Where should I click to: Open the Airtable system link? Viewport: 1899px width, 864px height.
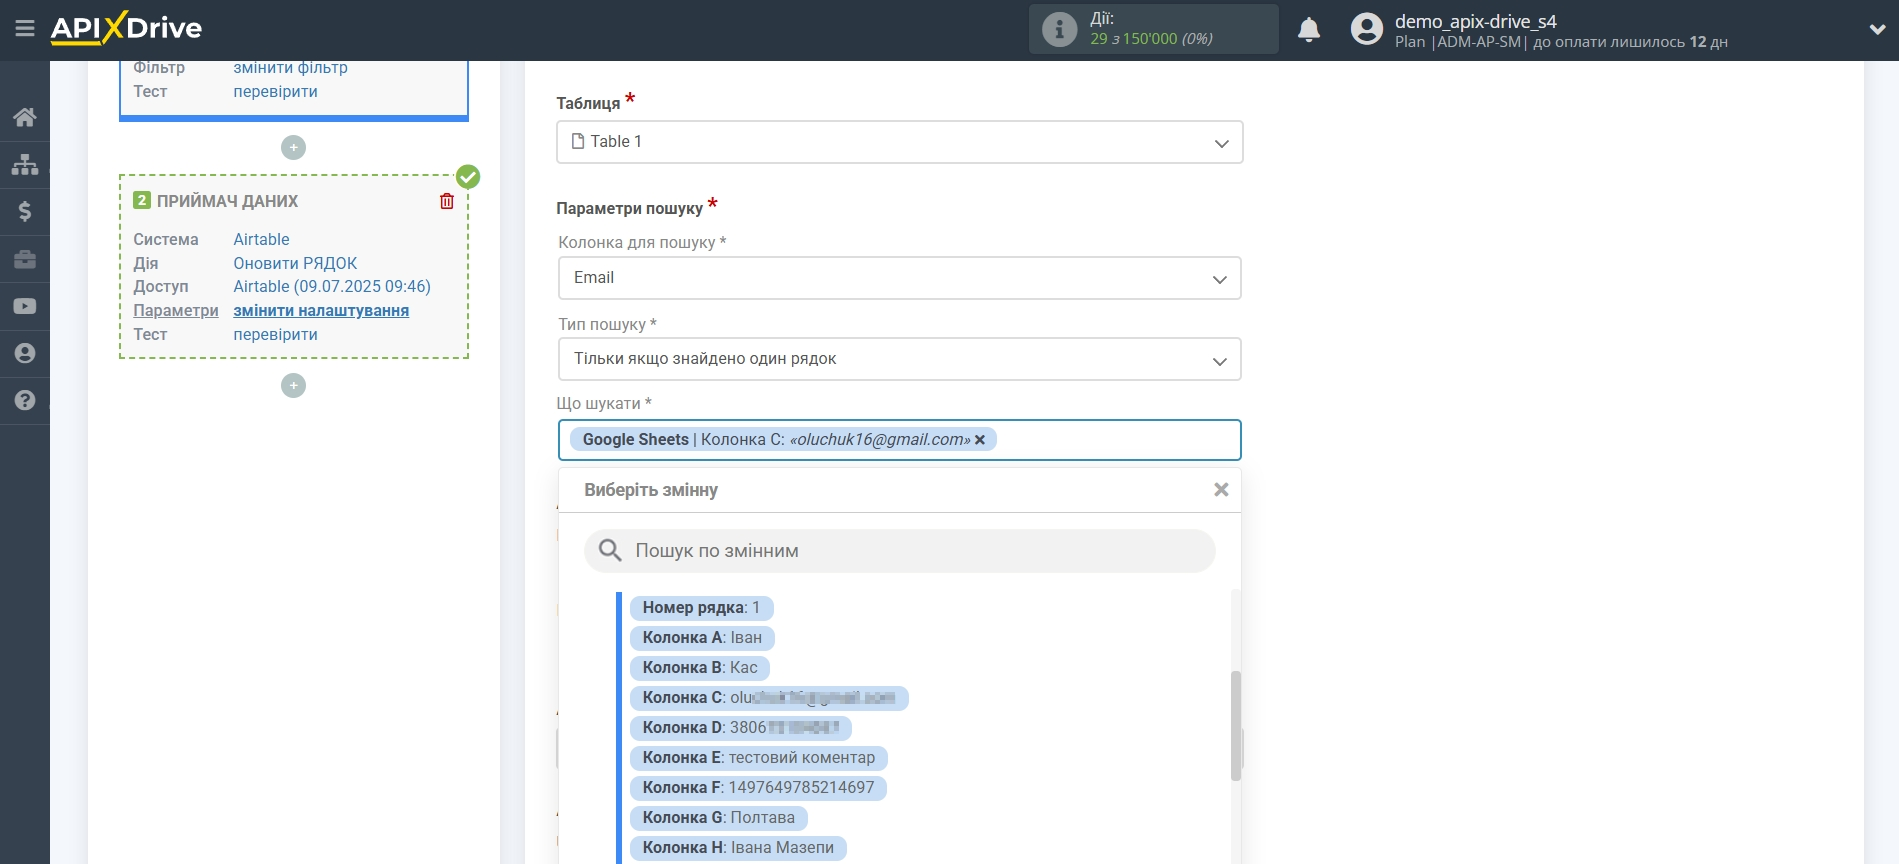click(261, 239)
